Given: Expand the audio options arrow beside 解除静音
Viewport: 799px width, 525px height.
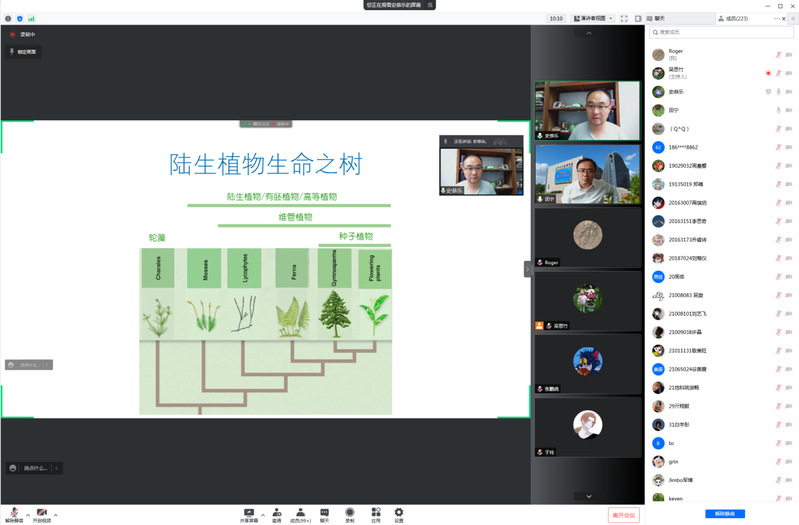Looking at the screenshot, I should (x=28, y=513).
